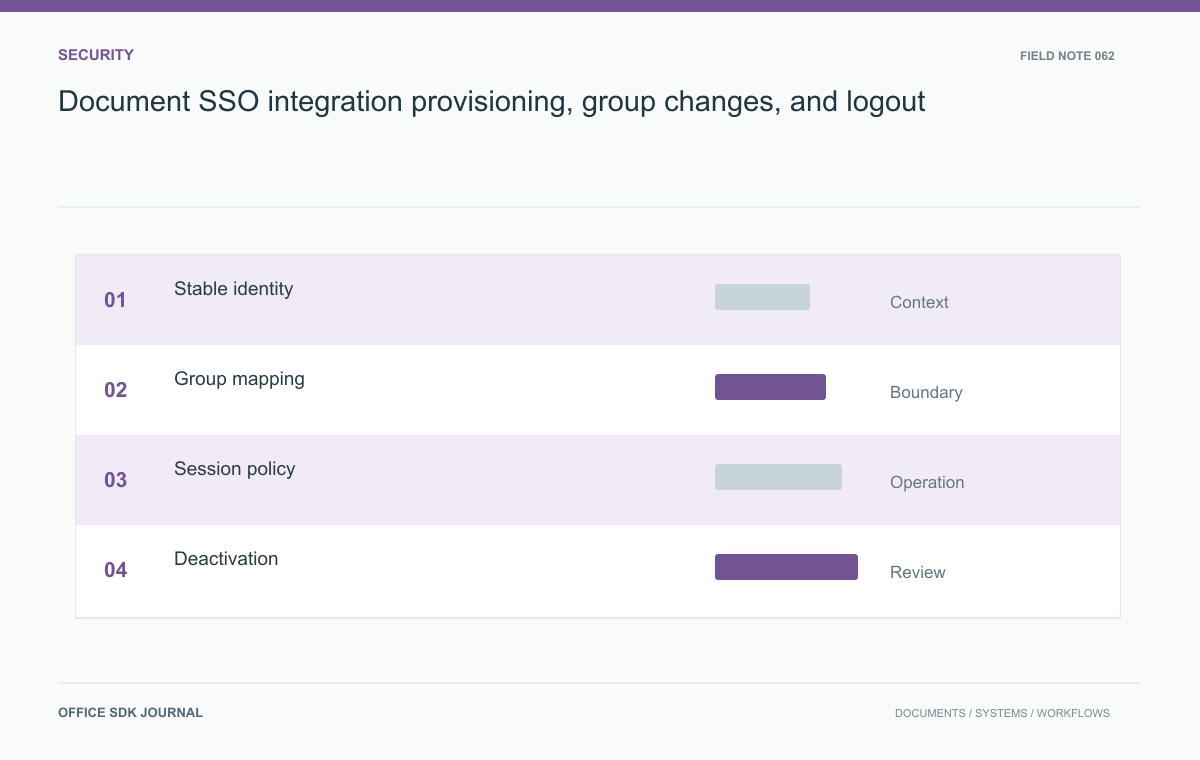Viewport: 1200px width, 760px height.
Task: Select row number 04
Action: point(116,570)
